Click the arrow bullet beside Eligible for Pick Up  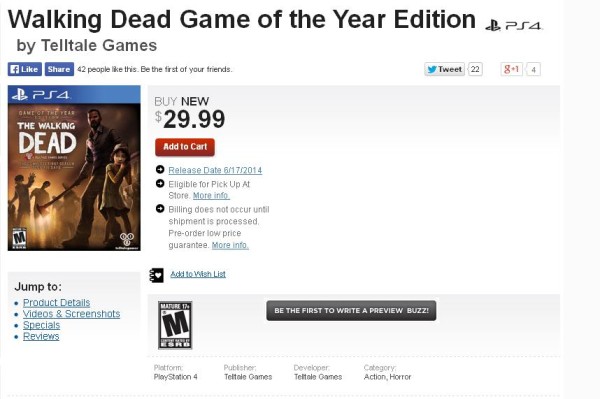[160, 184]
